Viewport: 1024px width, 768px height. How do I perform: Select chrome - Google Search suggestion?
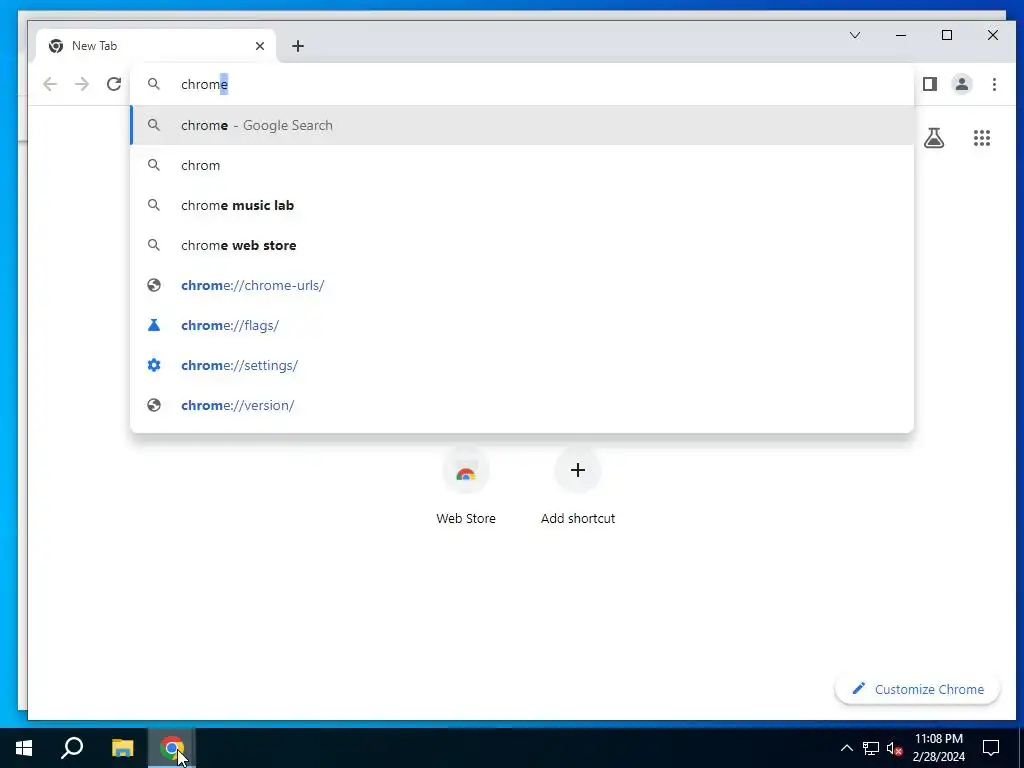521,125
